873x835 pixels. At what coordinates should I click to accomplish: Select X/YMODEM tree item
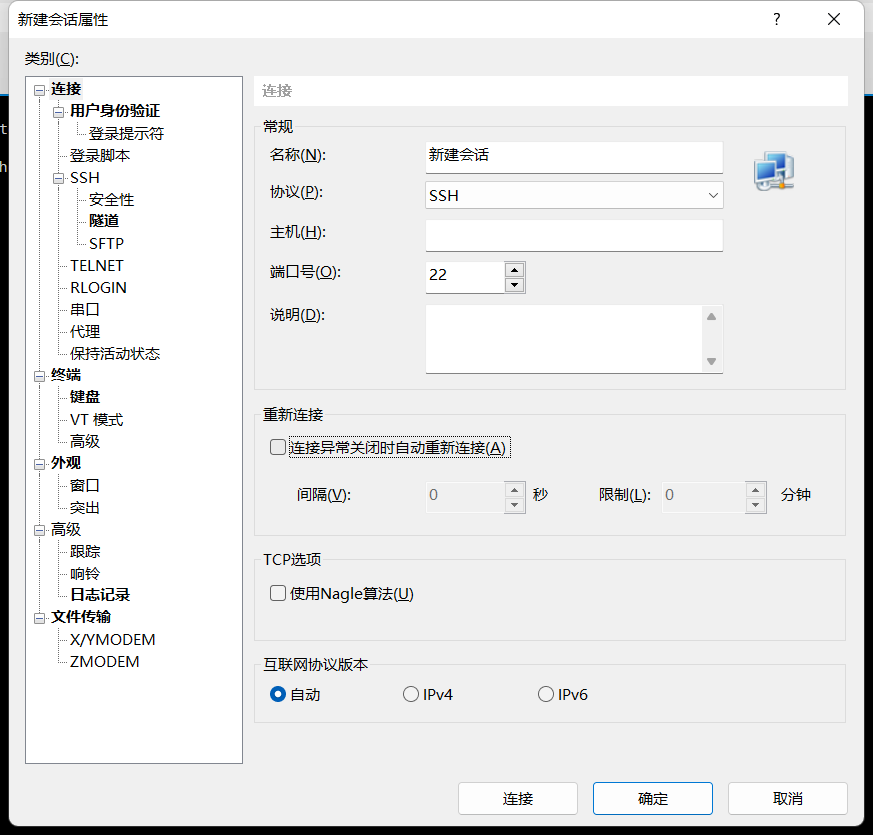pos(112,640)
